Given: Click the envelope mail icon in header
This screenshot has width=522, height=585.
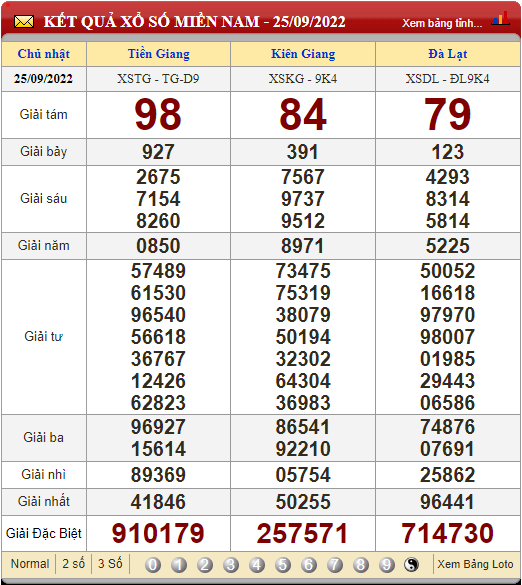Looking at the screenshot, I should click(x=24, y=22).
